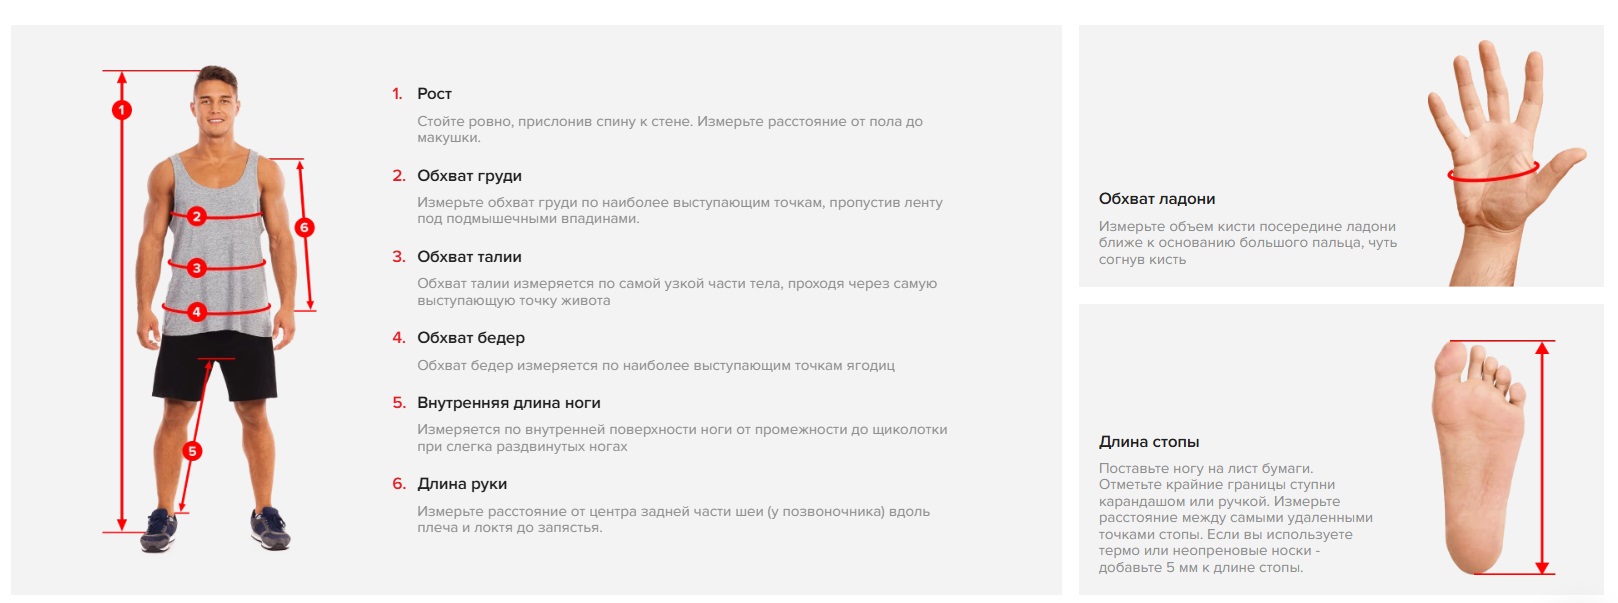
Task: Click the "Рост" heading
Action: (434, 94)
